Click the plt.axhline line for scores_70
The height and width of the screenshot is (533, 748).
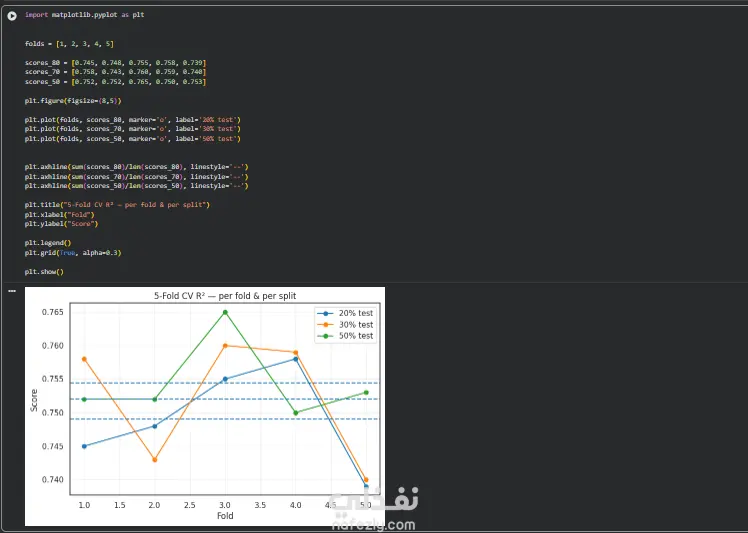[136, 176]
